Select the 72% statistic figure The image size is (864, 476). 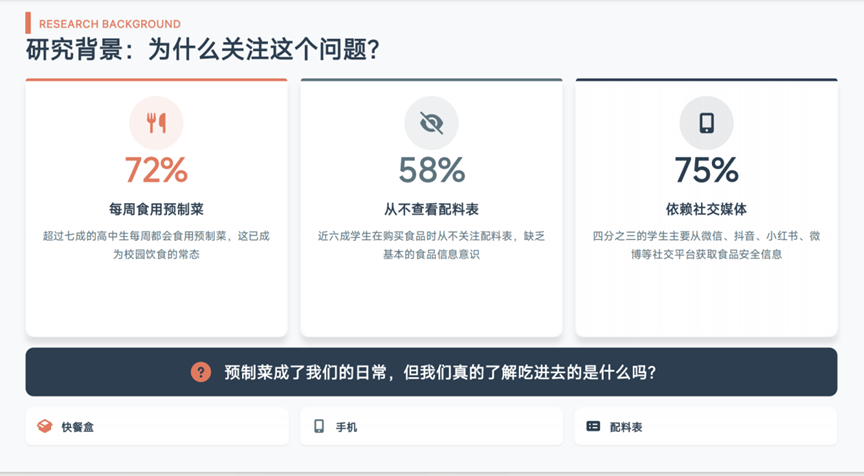pyautogui.click(x=156, y=171)
